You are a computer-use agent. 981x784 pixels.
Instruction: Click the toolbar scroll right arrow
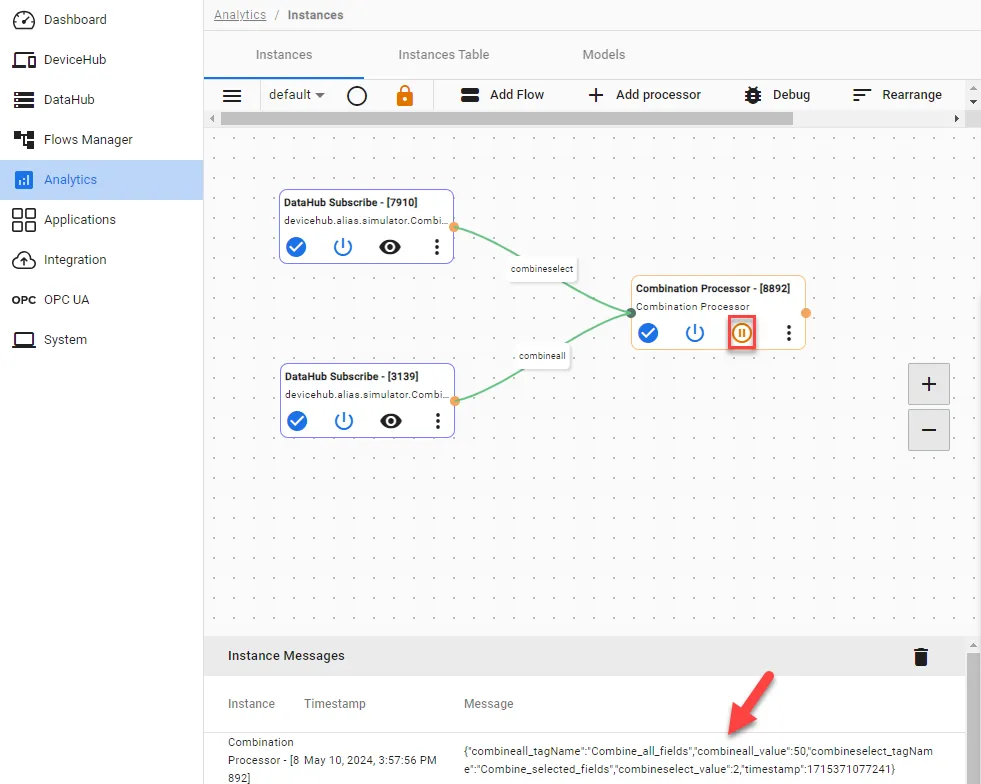click(956, 119)
